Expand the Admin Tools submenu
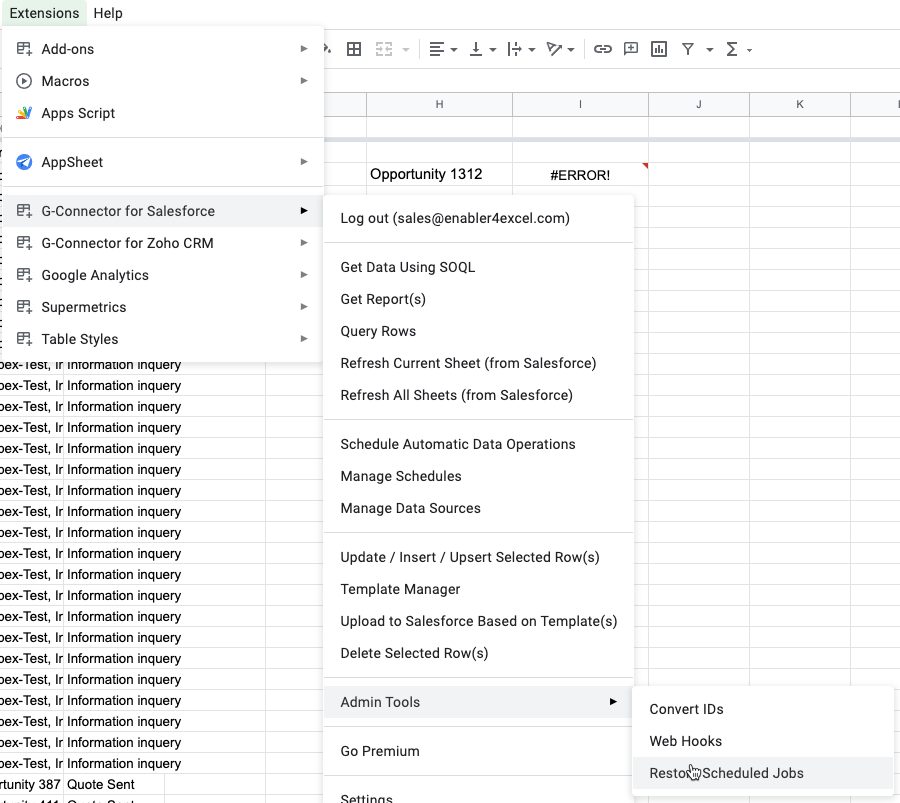The width and height of the screenshot is (900, 803). click(x=479, y=702)
